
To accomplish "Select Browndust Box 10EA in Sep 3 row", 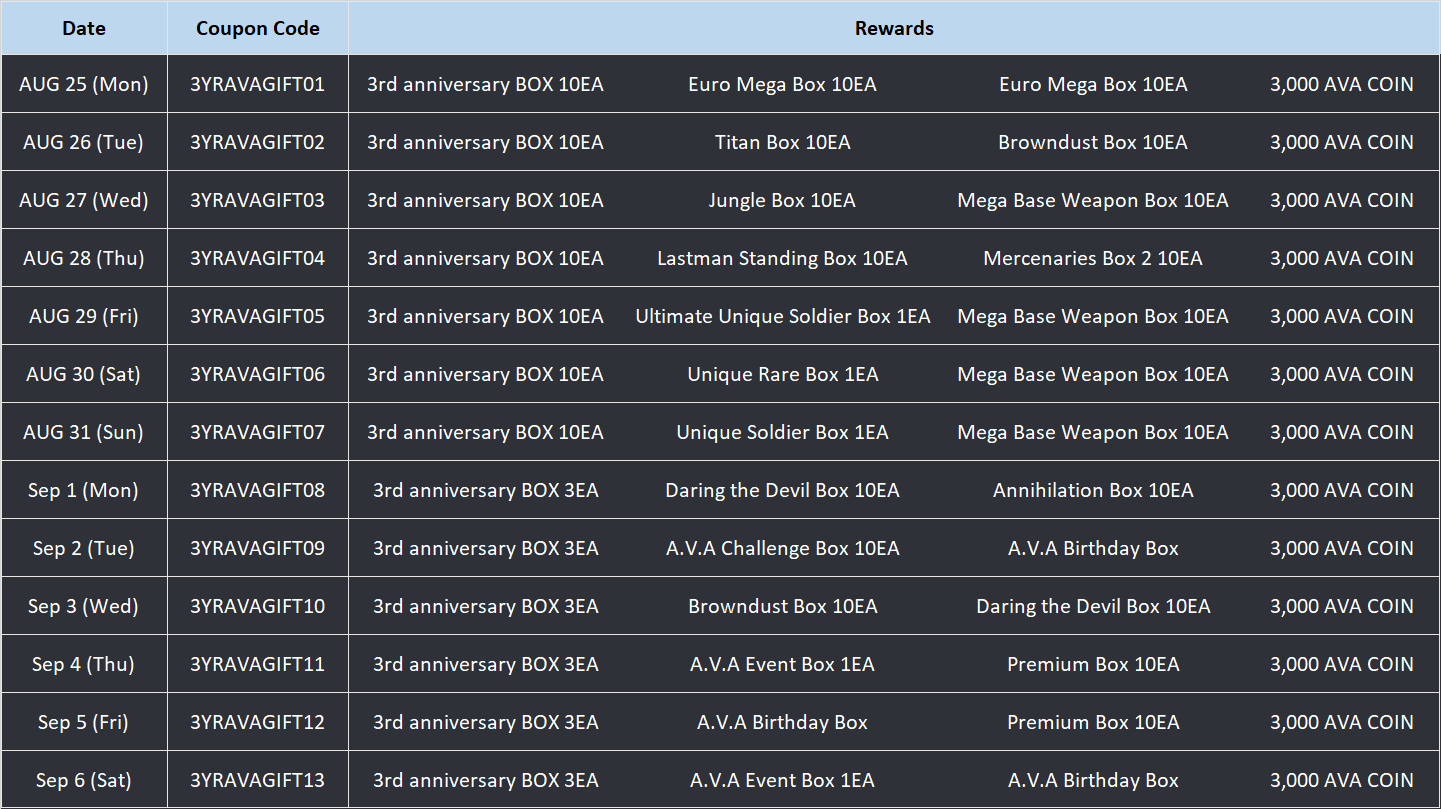I will tap(783, 606).
